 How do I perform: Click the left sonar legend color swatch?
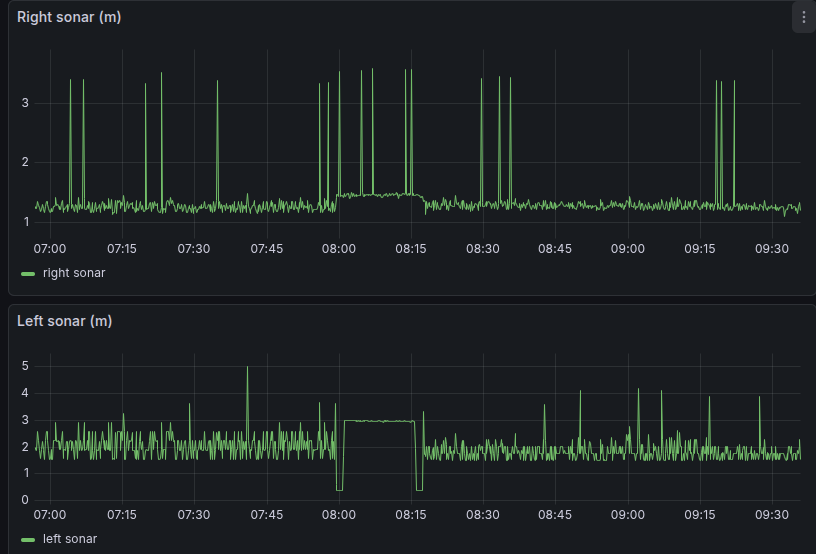pyautogui.click(x=28, y=540)
